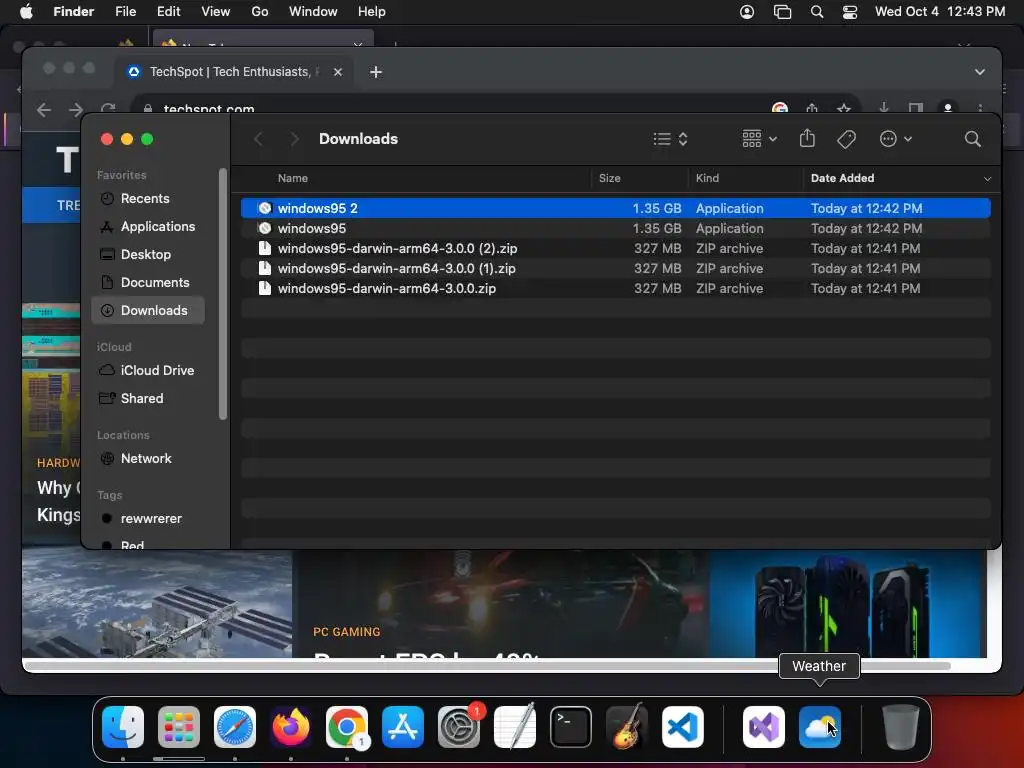Open a new Chrome tab
This screenshot has width=1024, height=768.
tap(376, 72)
